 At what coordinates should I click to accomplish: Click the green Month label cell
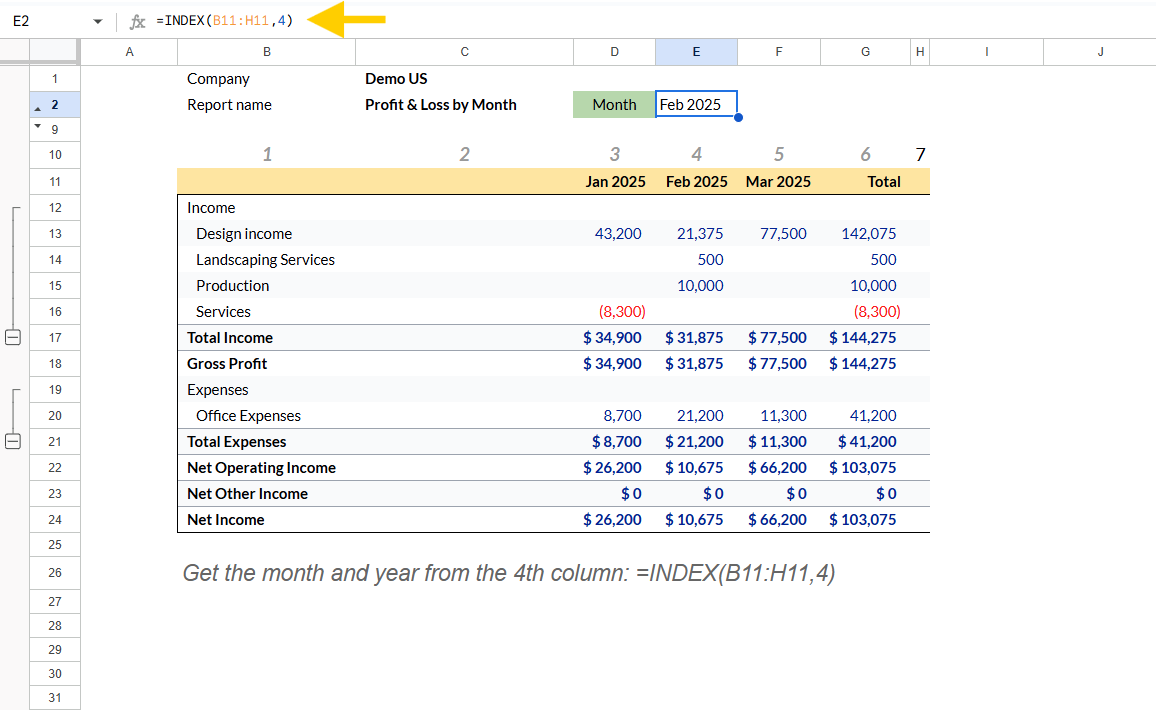pos(614,105)
